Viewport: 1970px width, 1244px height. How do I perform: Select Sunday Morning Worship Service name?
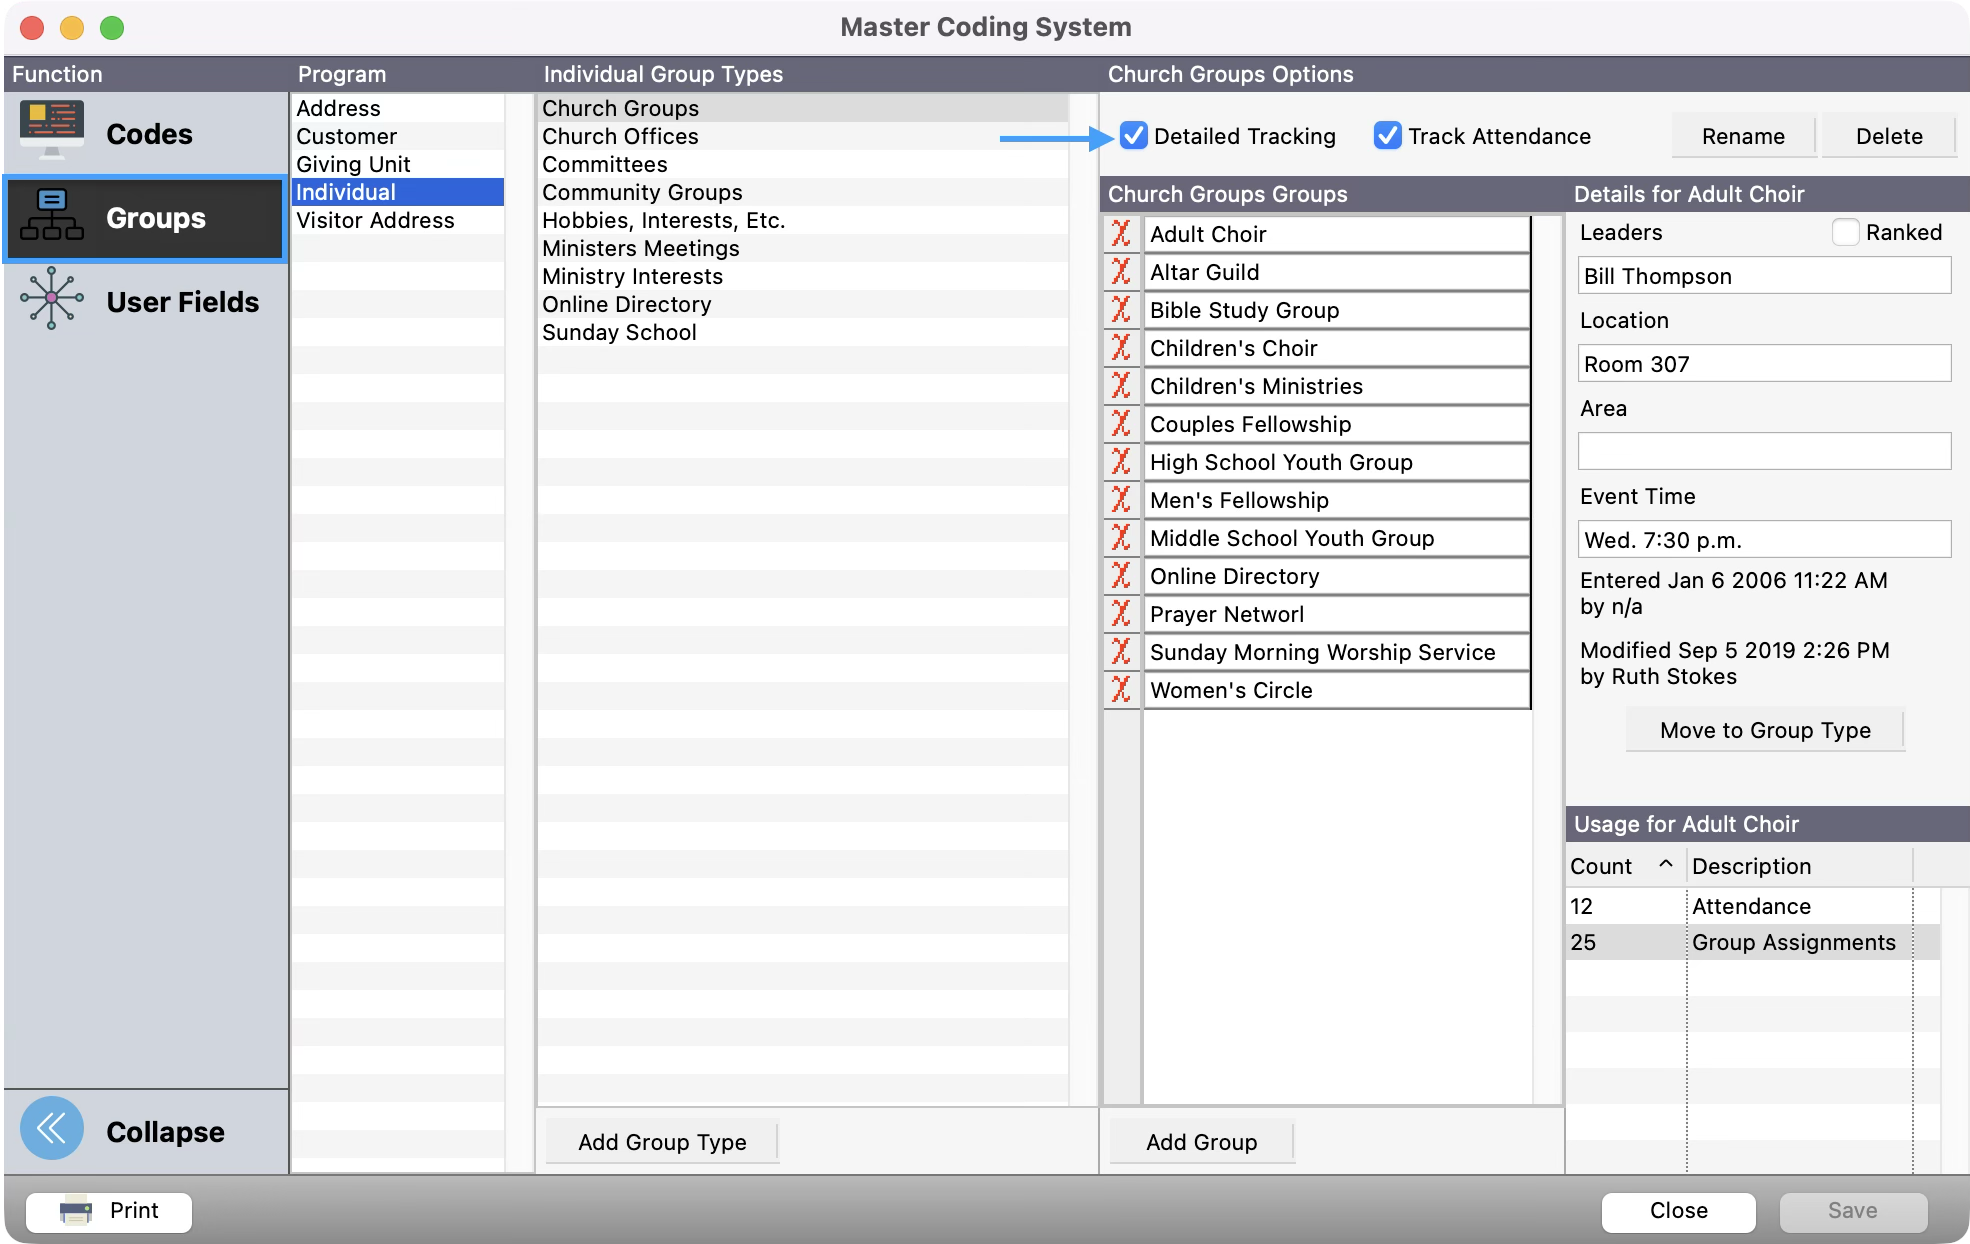[1336, 652]
